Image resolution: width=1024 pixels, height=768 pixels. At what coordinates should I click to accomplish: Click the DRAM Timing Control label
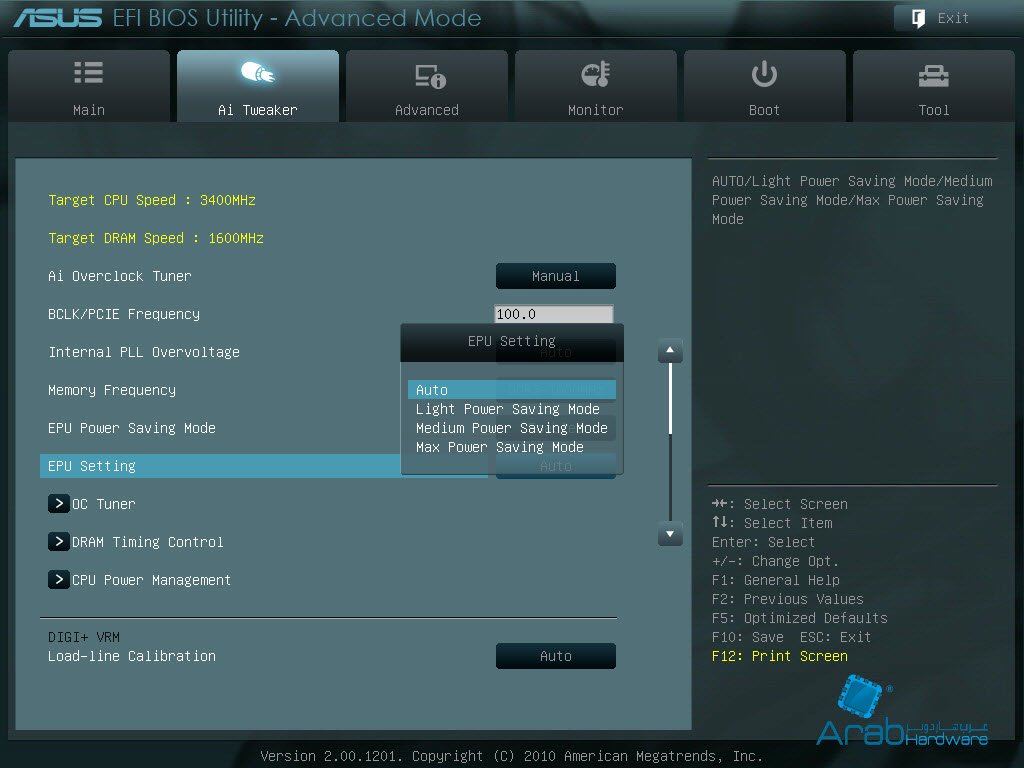148,542
